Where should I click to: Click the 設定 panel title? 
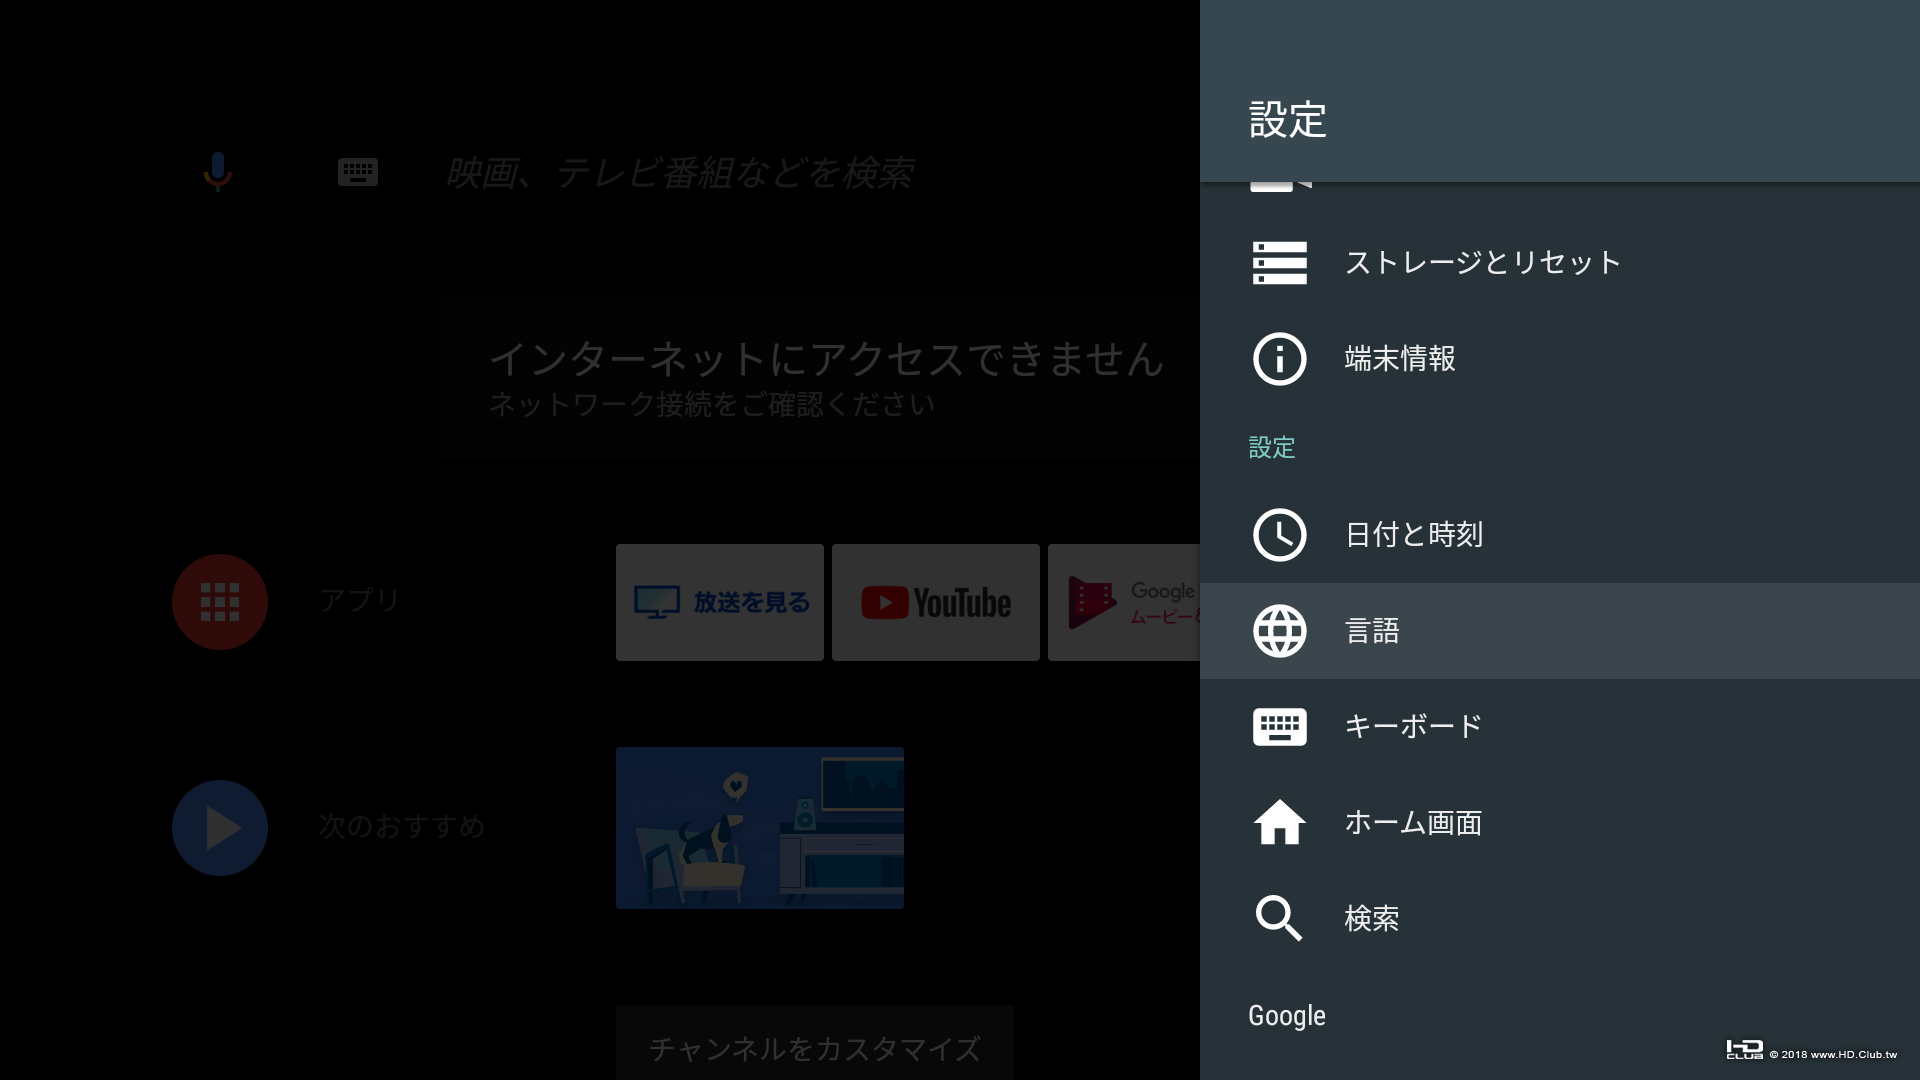(x=1288, y=120)
